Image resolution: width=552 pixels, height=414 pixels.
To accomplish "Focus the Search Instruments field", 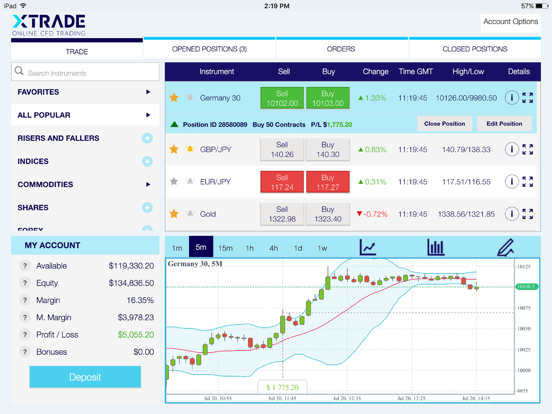I will (x=85, y=72).
